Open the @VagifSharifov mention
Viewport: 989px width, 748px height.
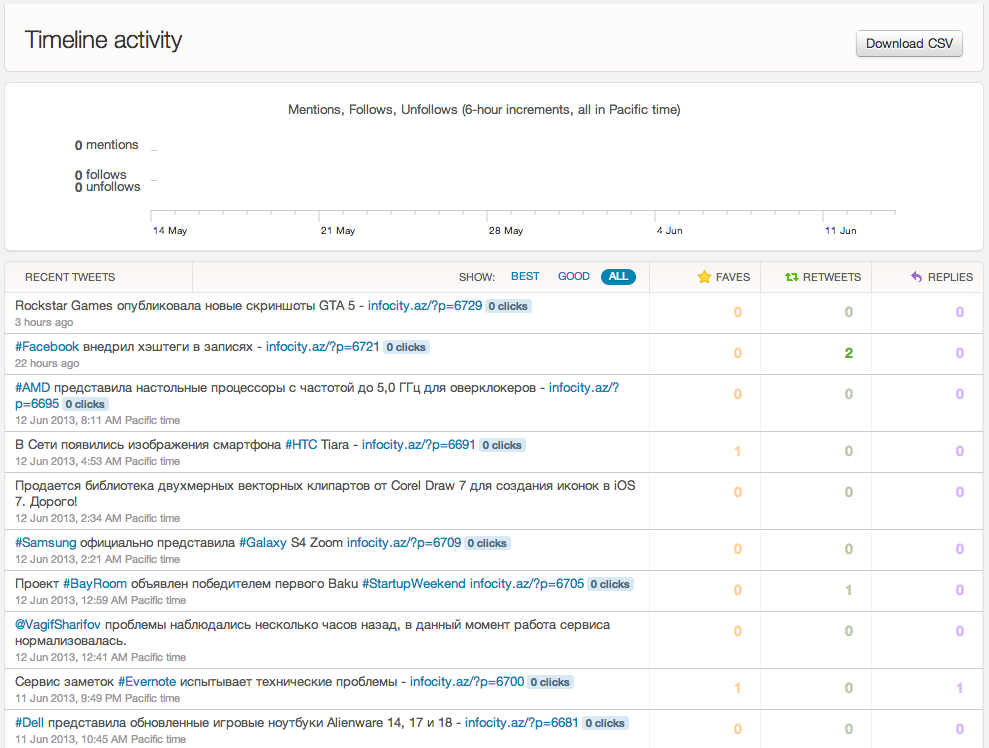[58, 624]
